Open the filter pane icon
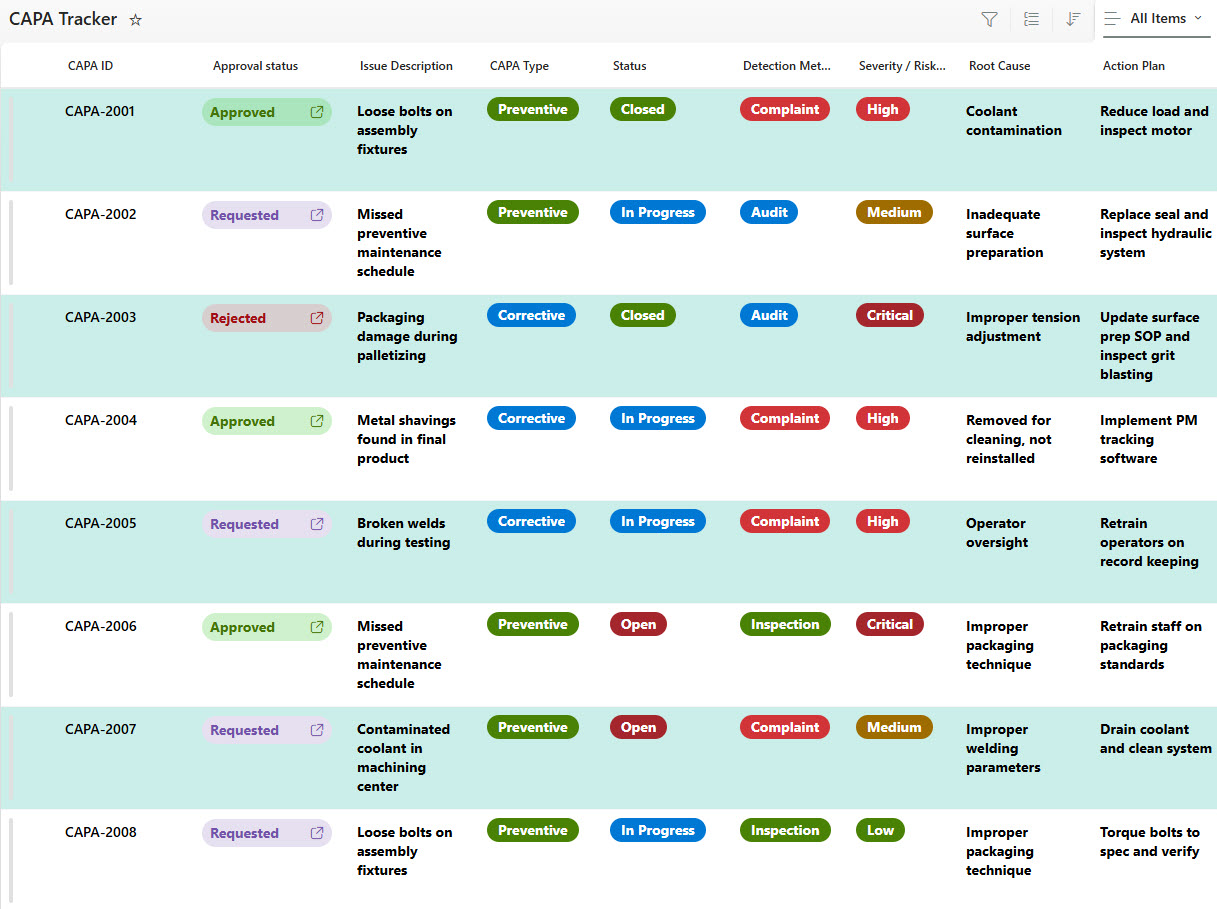1217x909 pixels. 989,19
